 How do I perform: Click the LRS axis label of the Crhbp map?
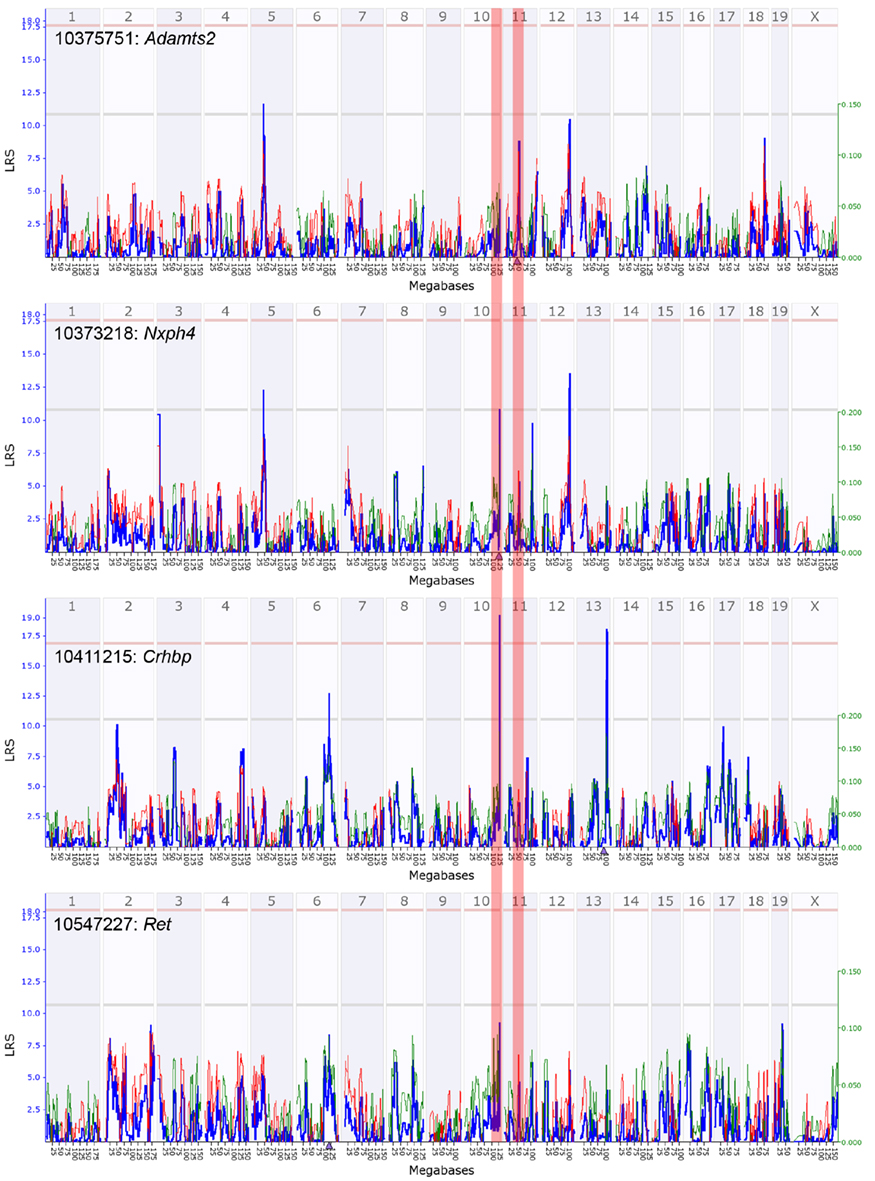coord(10,750)
